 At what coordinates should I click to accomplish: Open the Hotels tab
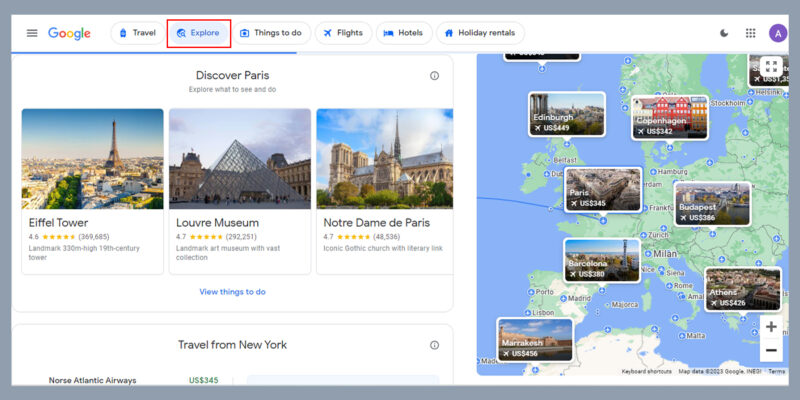404,33
